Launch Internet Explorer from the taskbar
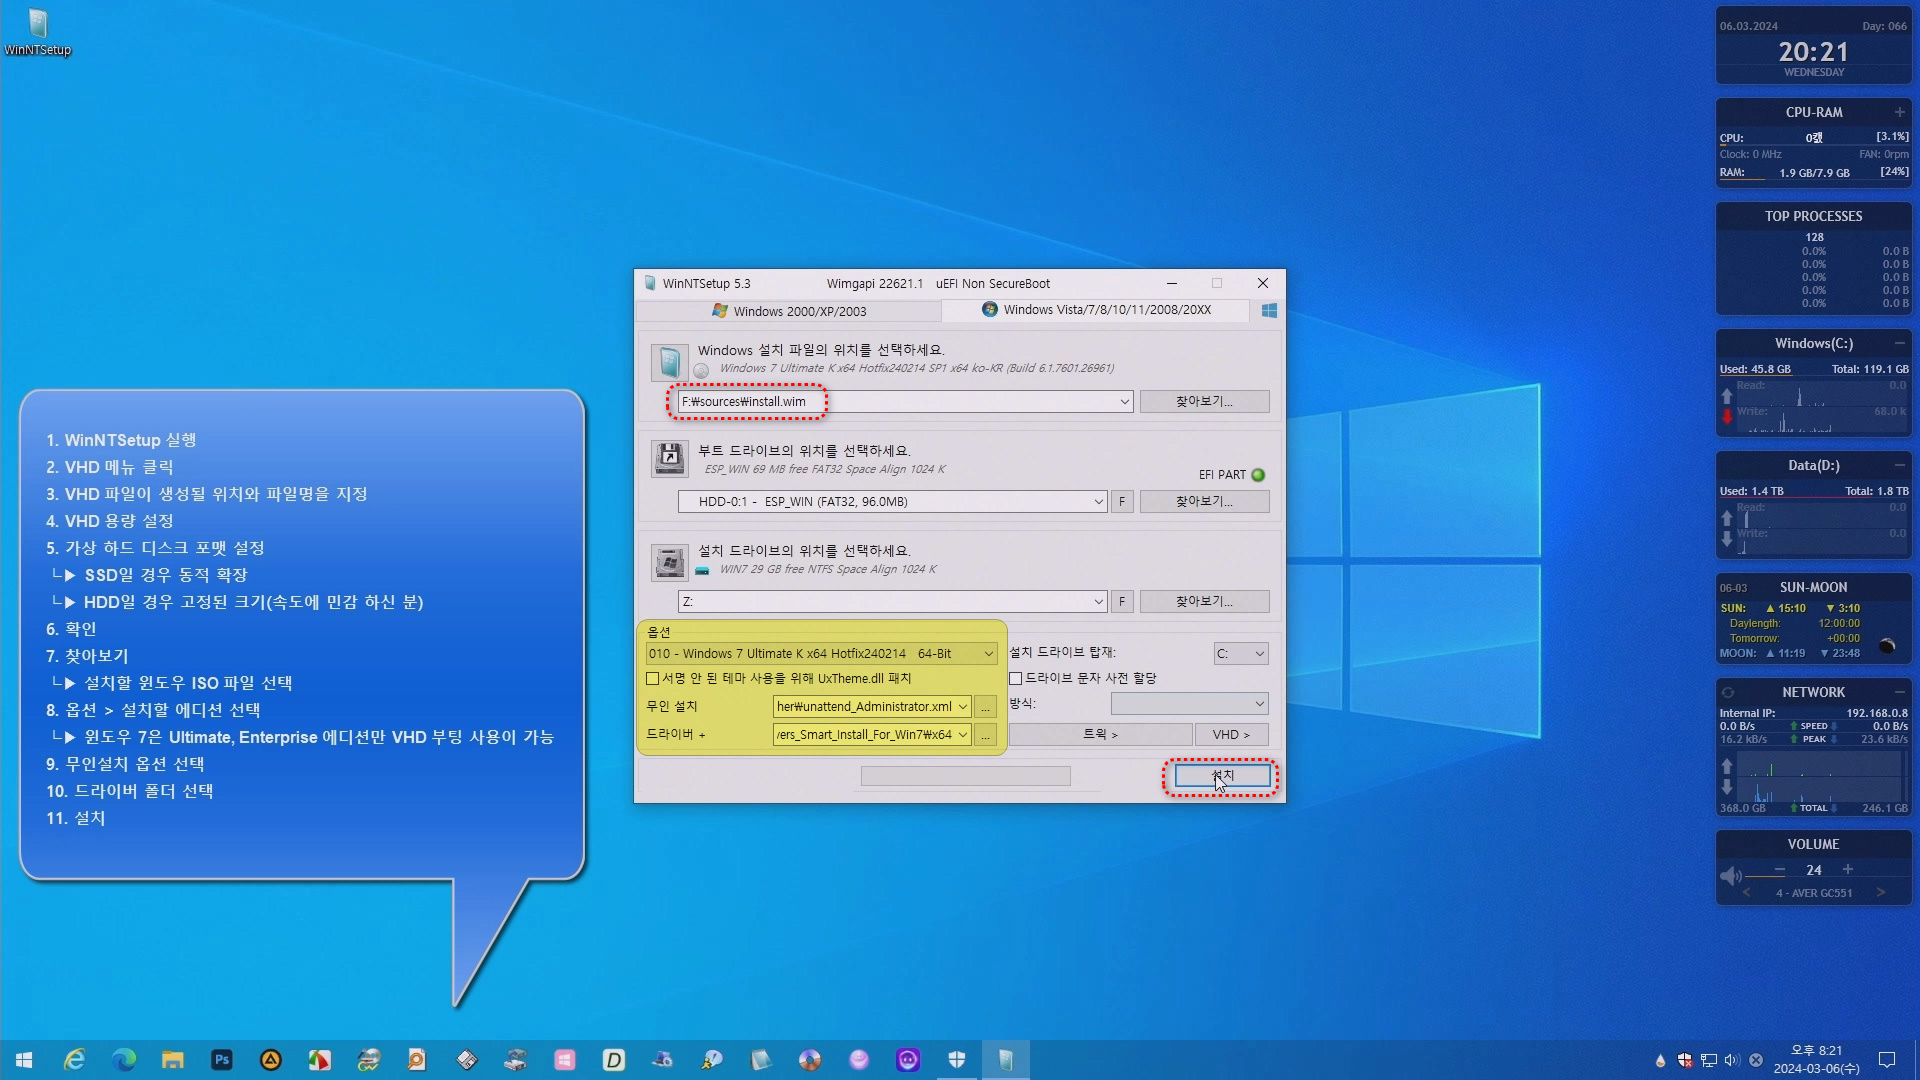Image resolution: width=1920 pixels, height=1080 pixels. (x=74, y=1060)
